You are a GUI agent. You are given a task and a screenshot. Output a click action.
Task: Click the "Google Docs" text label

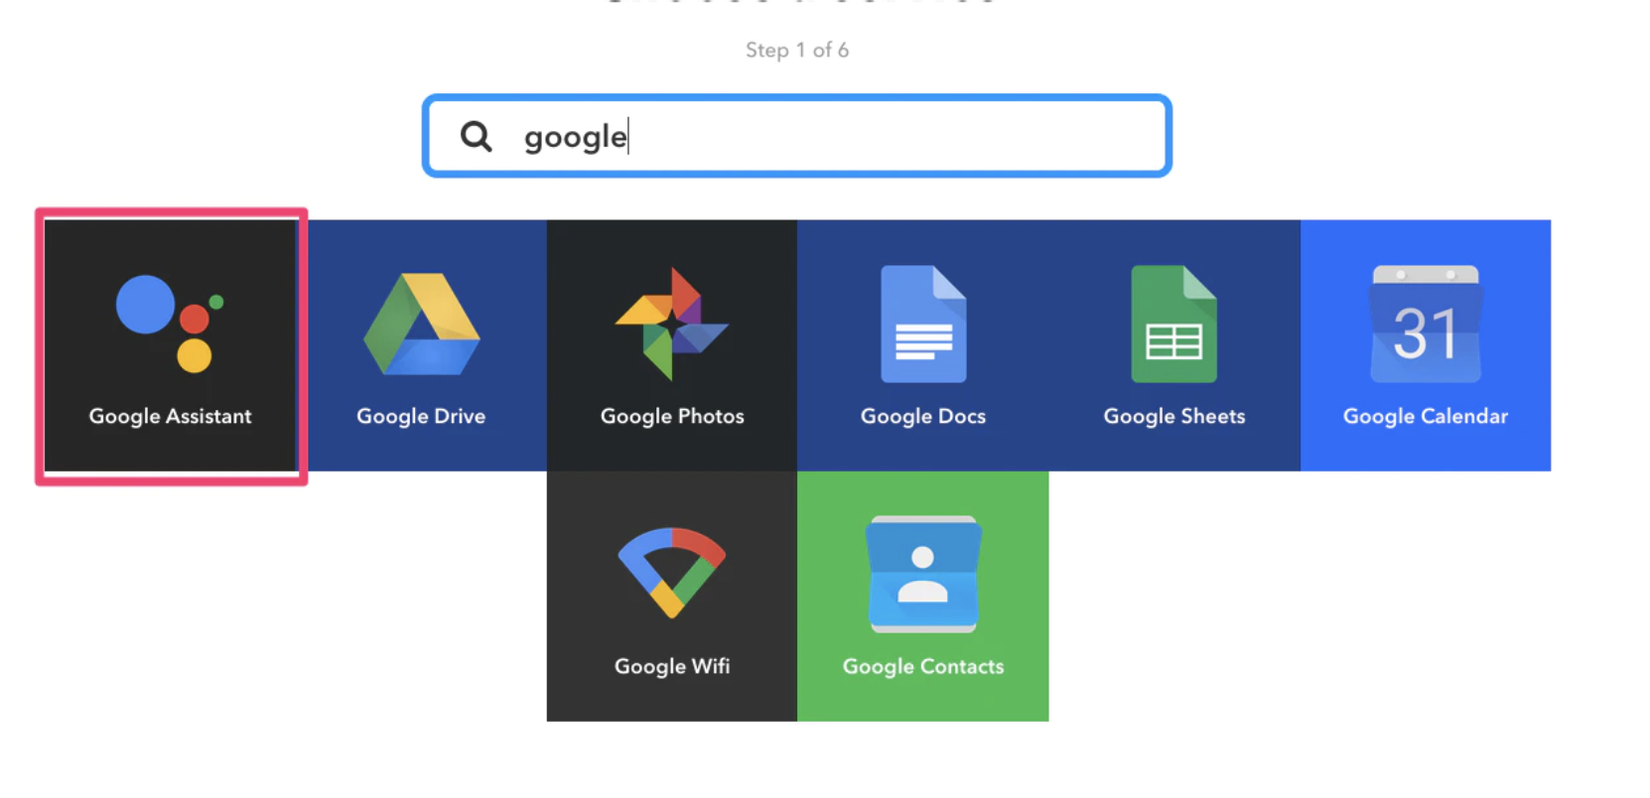tap(923, 416)
